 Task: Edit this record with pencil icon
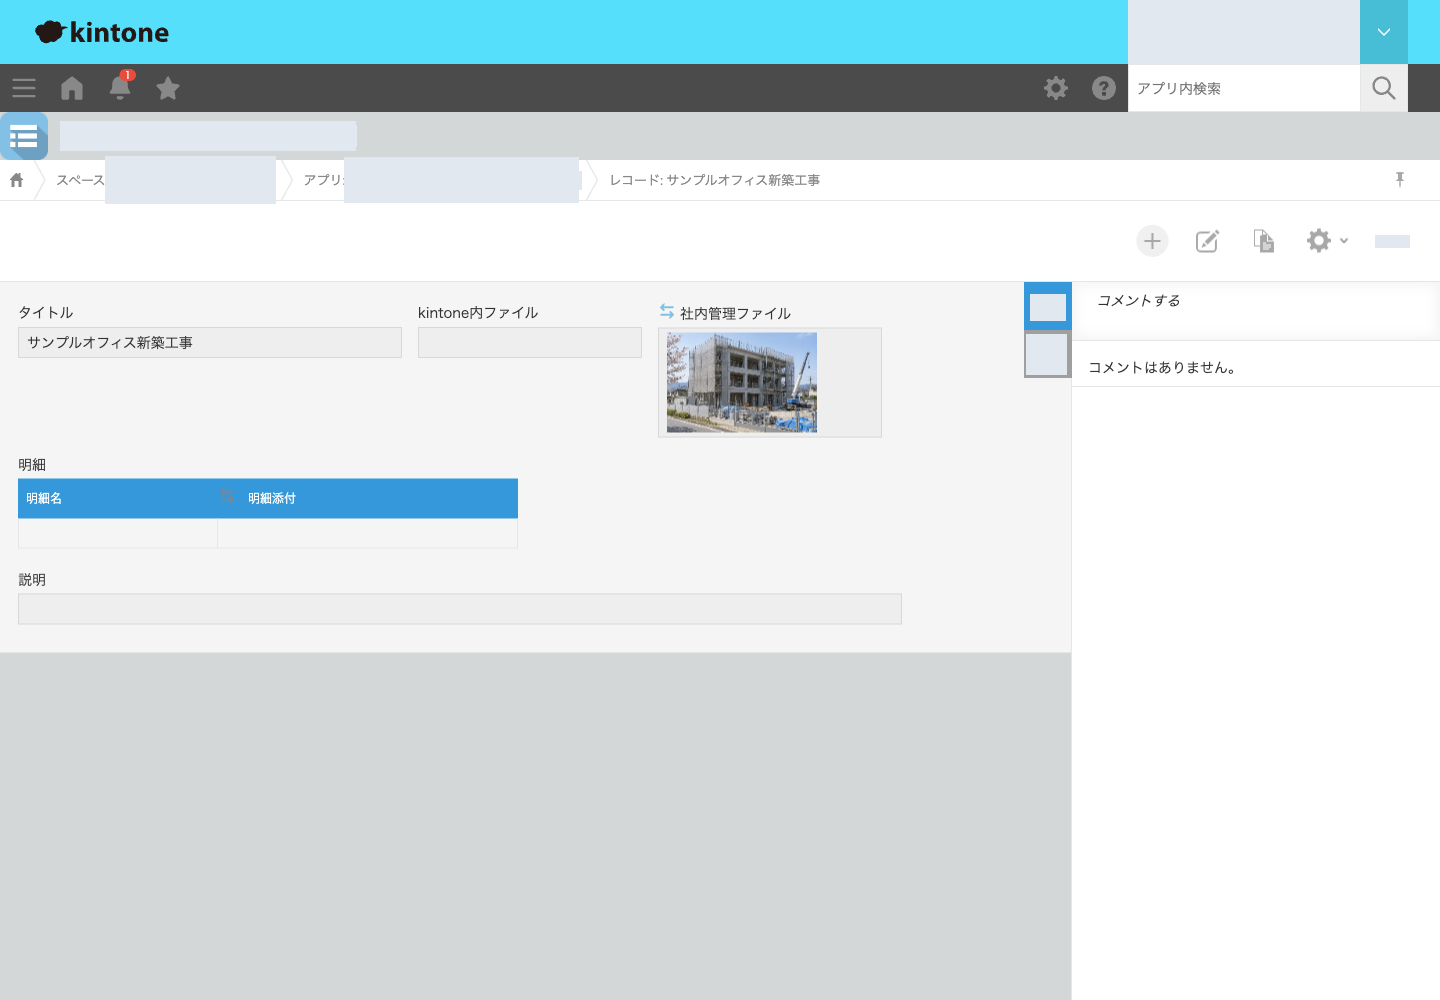pos(1208,241)
